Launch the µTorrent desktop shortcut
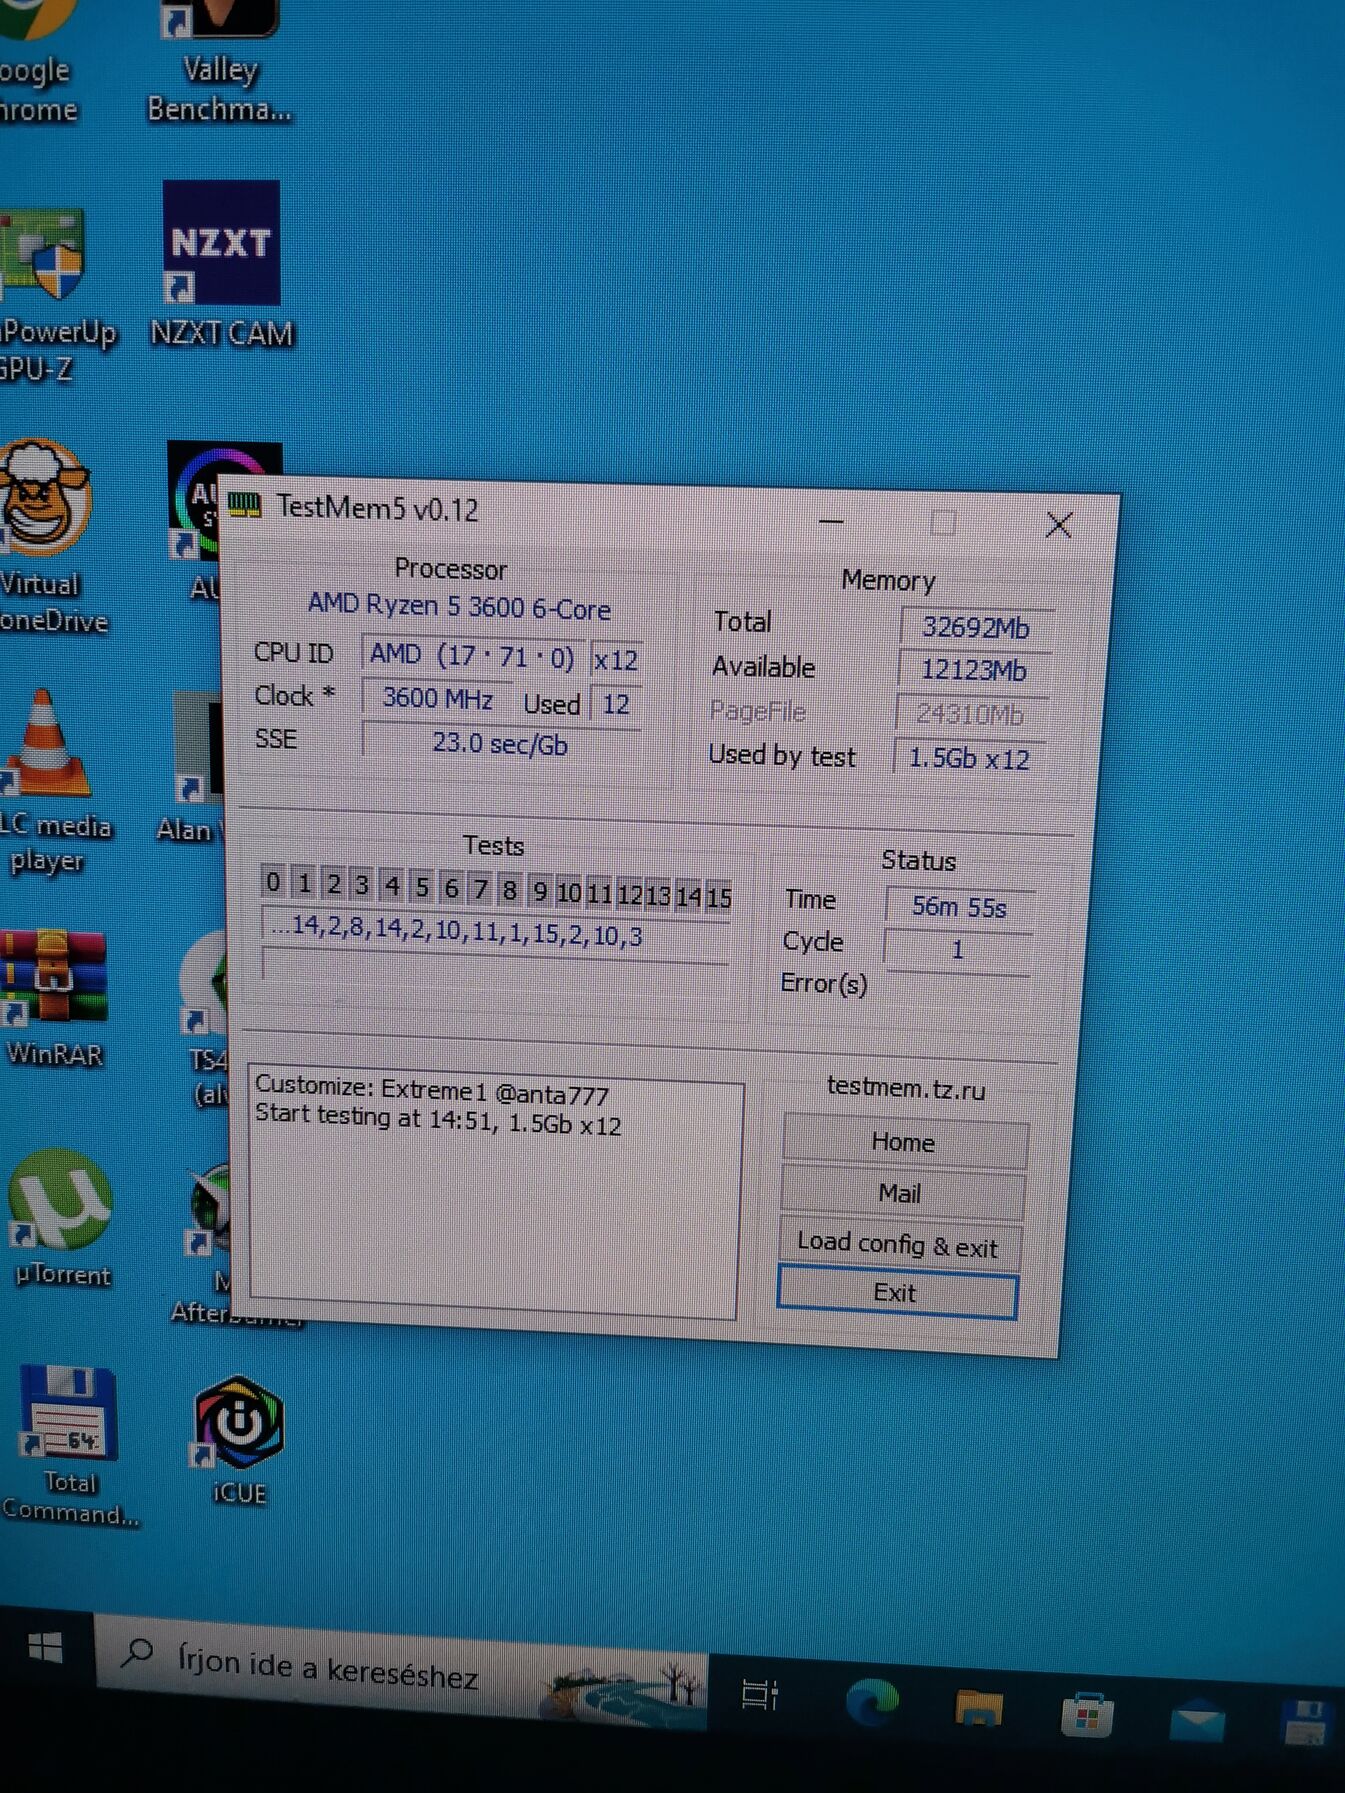The image size is (1345, 1793). [60, 1217]
